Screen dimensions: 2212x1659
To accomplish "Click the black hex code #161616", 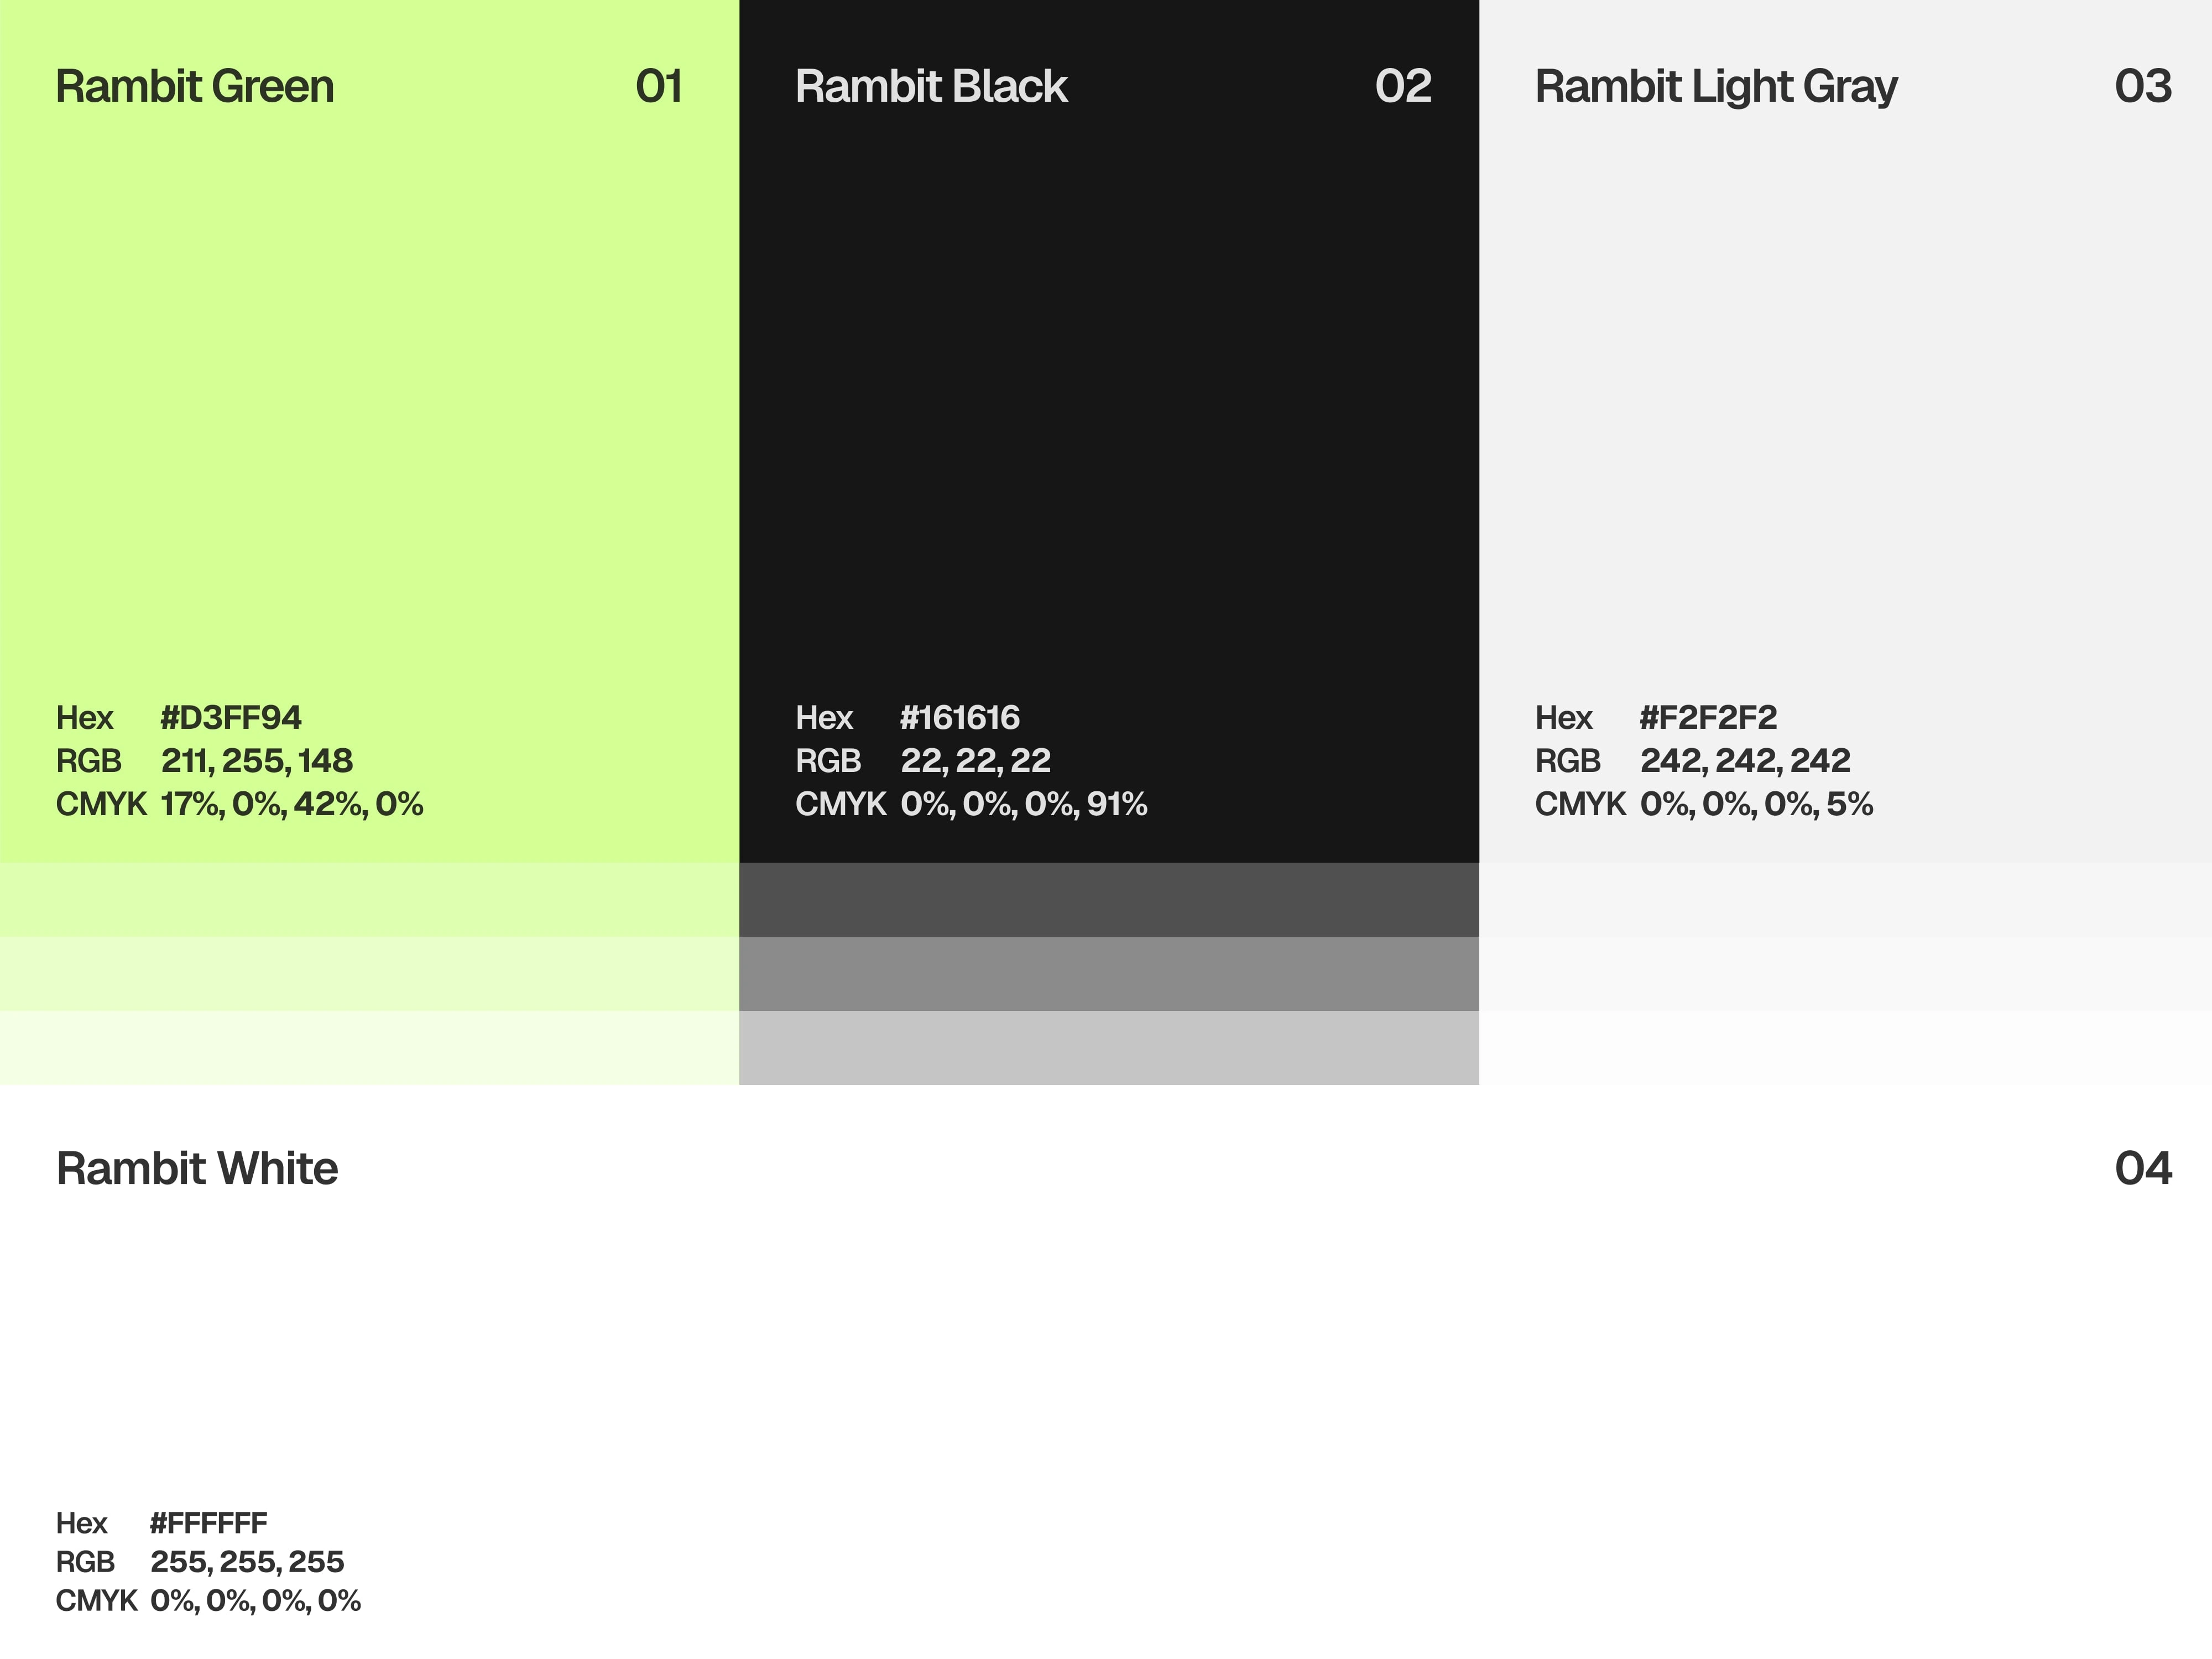I will pyautogui.click(x=960, y=717).
